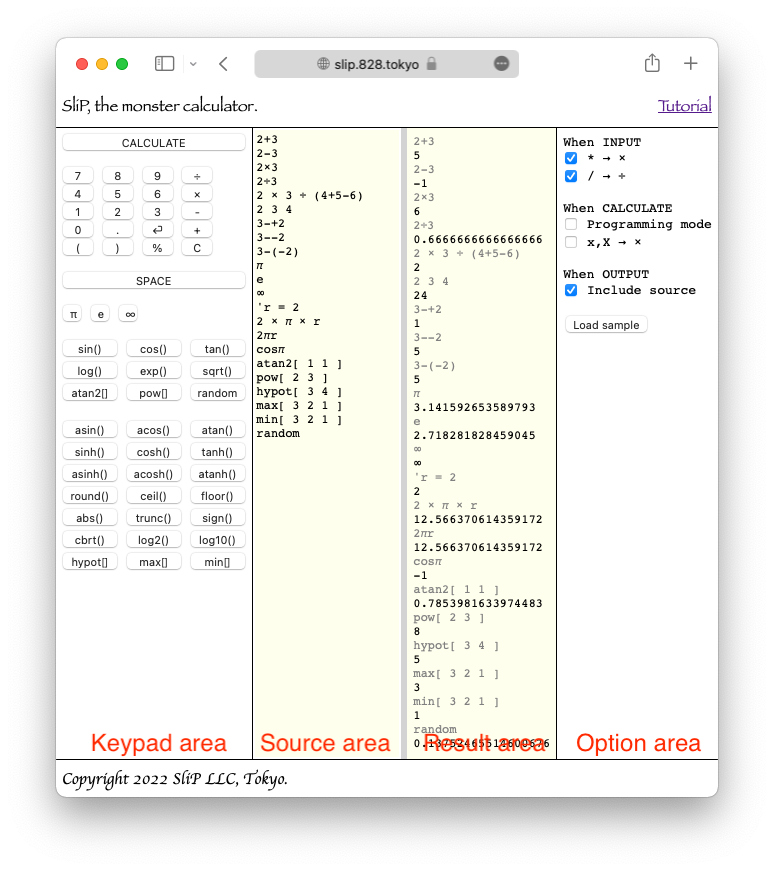The image size is (774, 871).
Task: Toggle the x,X → × checkbox
Action: [x=571, y=242]
